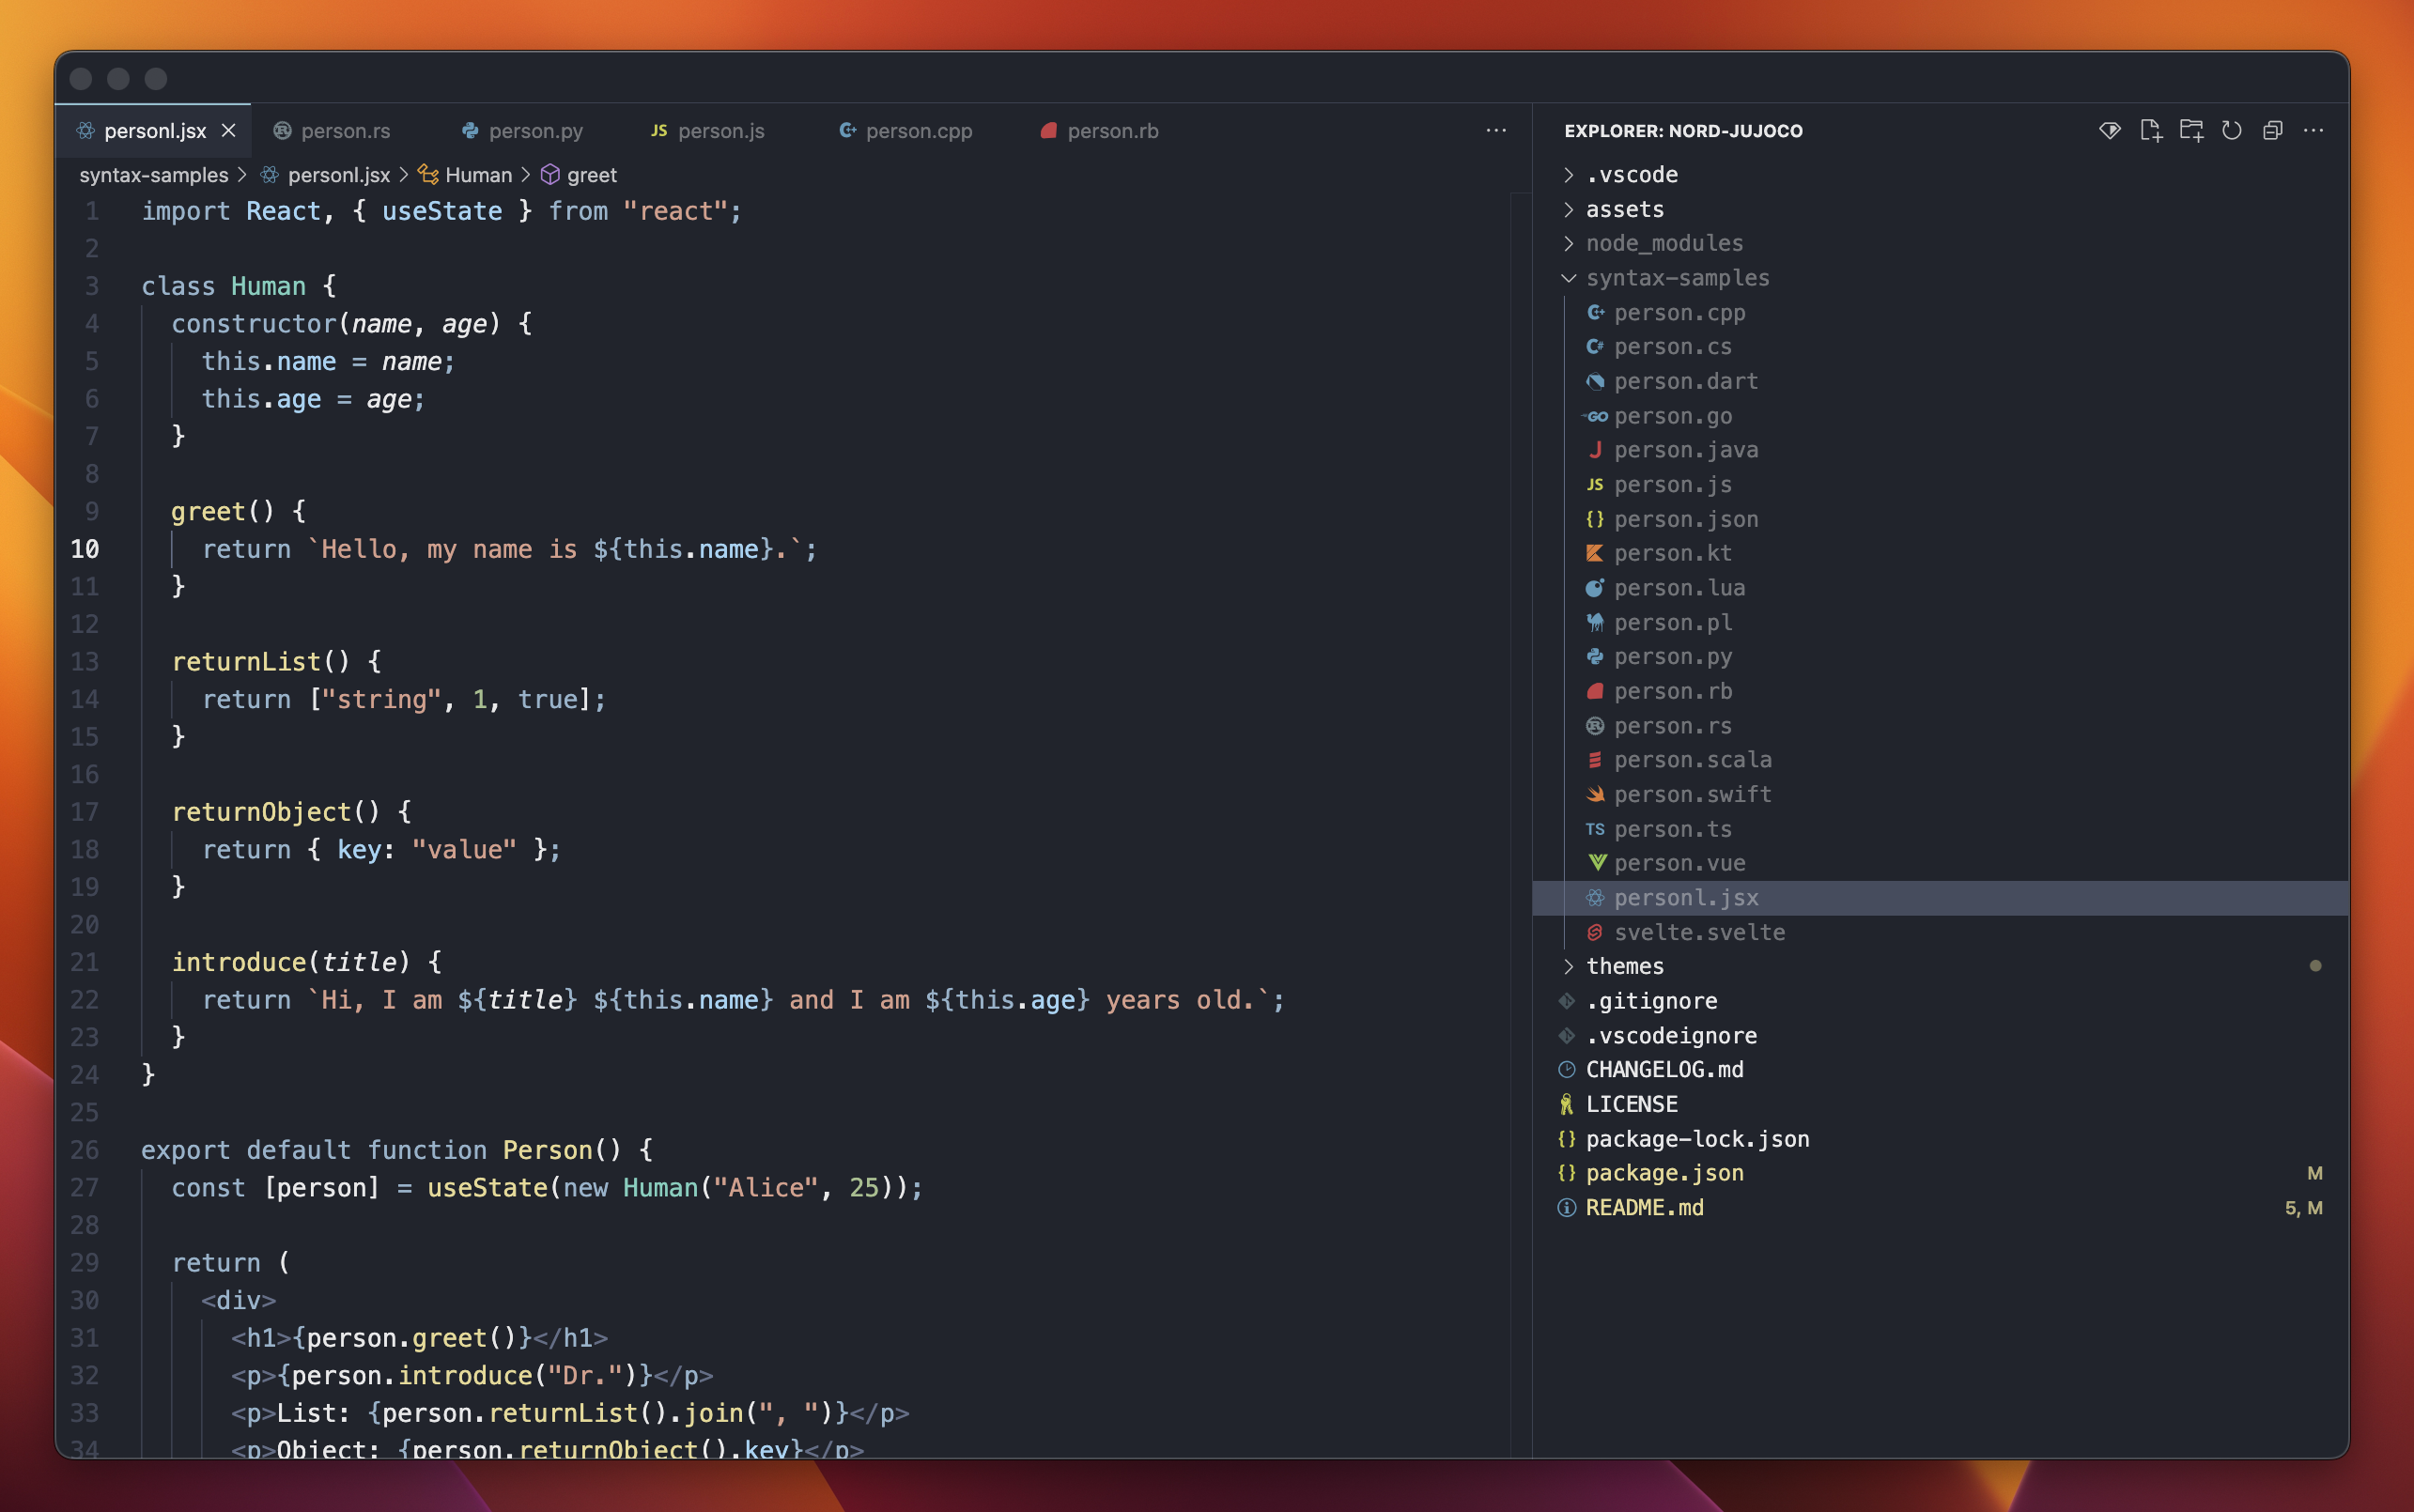This screenshot has width=2414, height=1512.
Task: Switch to the person.cpp tab
Action: point(917,131)
